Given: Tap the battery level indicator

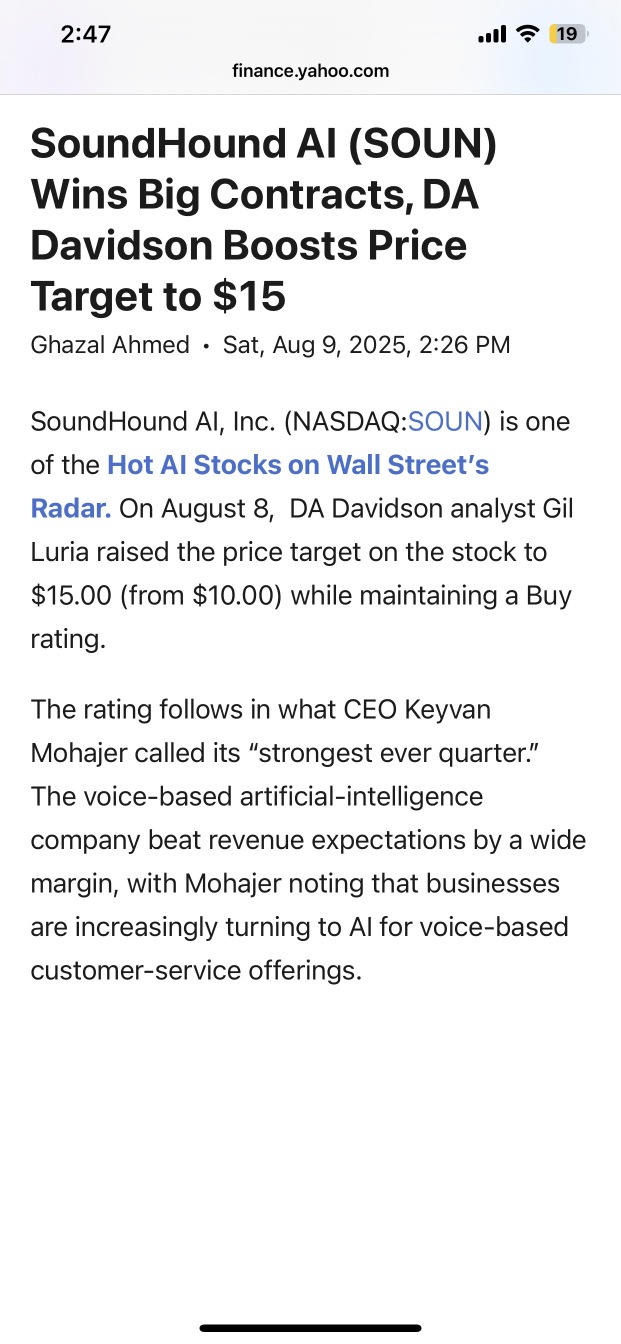Looking at the screenshot, I should coord(567,34).
